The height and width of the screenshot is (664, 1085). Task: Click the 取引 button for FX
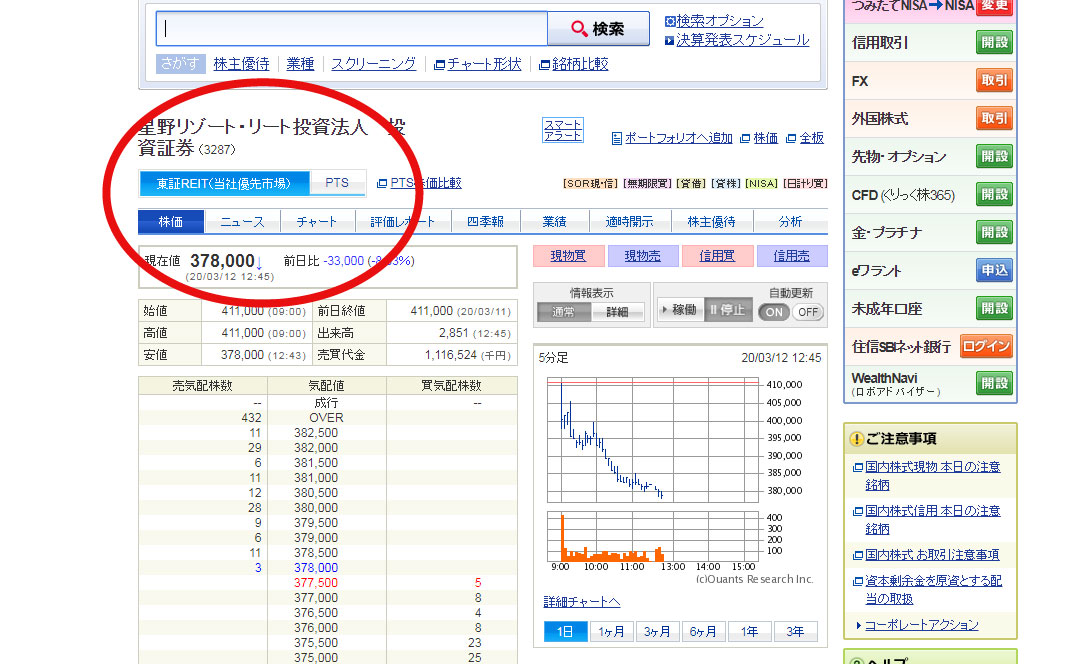click(x=994, y=80)
